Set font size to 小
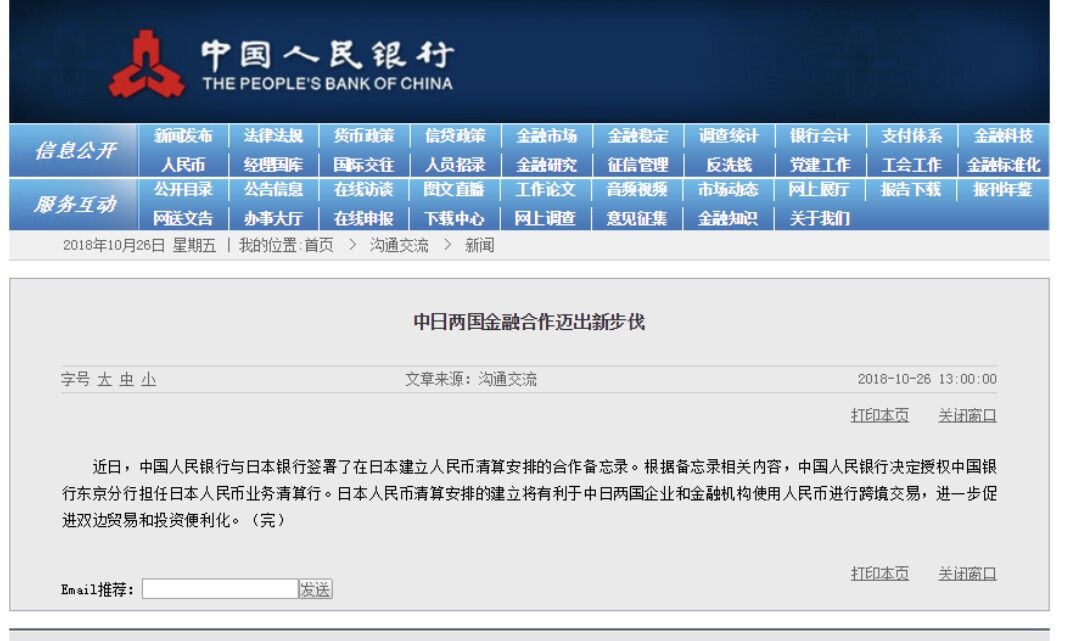Viewport: 1069px width, 641px height. click(x=148, y=380)
